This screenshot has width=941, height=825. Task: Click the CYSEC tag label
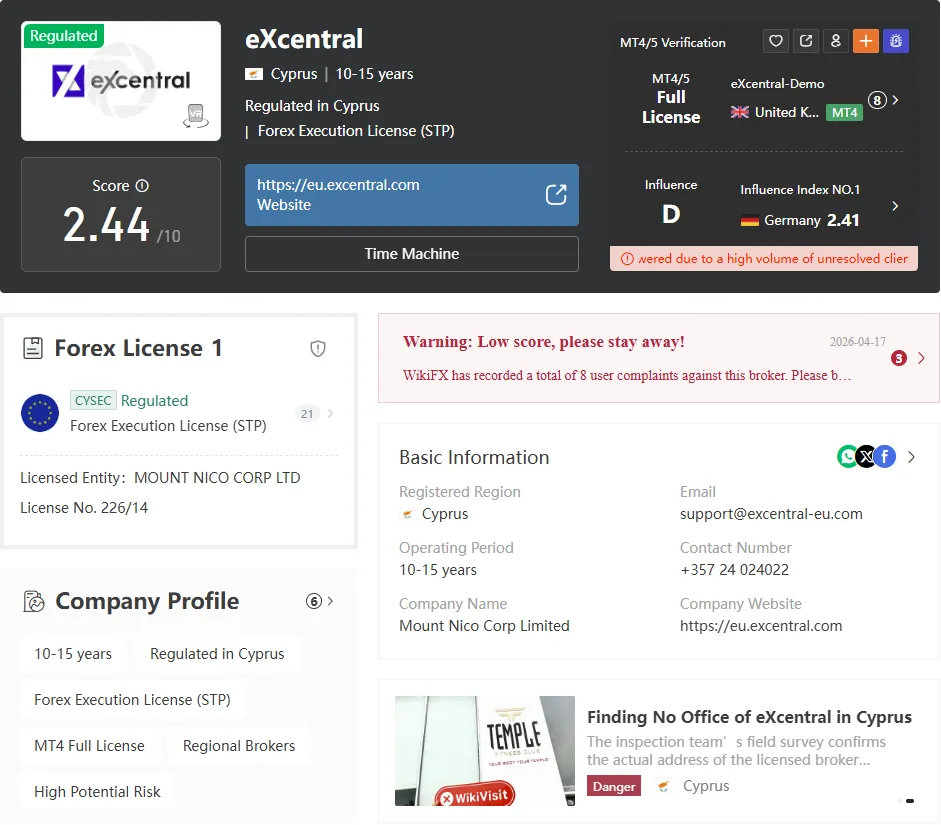pos(93,401)
